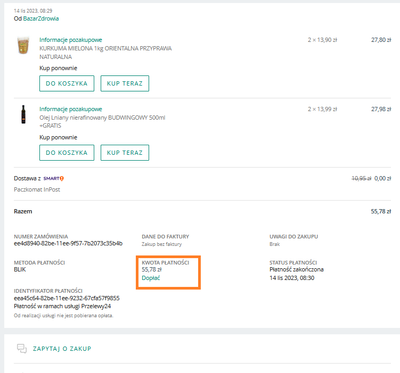This screenshot has height=373, width=400.
Task: Click the Razem total amount 55,78 zł
Action: pyautogui.click(x=381, y=212)
